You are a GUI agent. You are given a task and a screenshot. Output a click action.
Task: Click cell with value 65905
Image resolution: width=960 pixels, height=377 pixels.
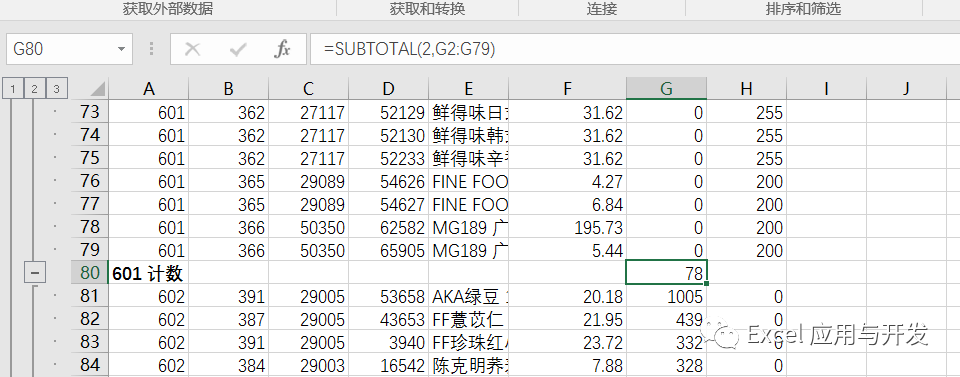(389, 250)
